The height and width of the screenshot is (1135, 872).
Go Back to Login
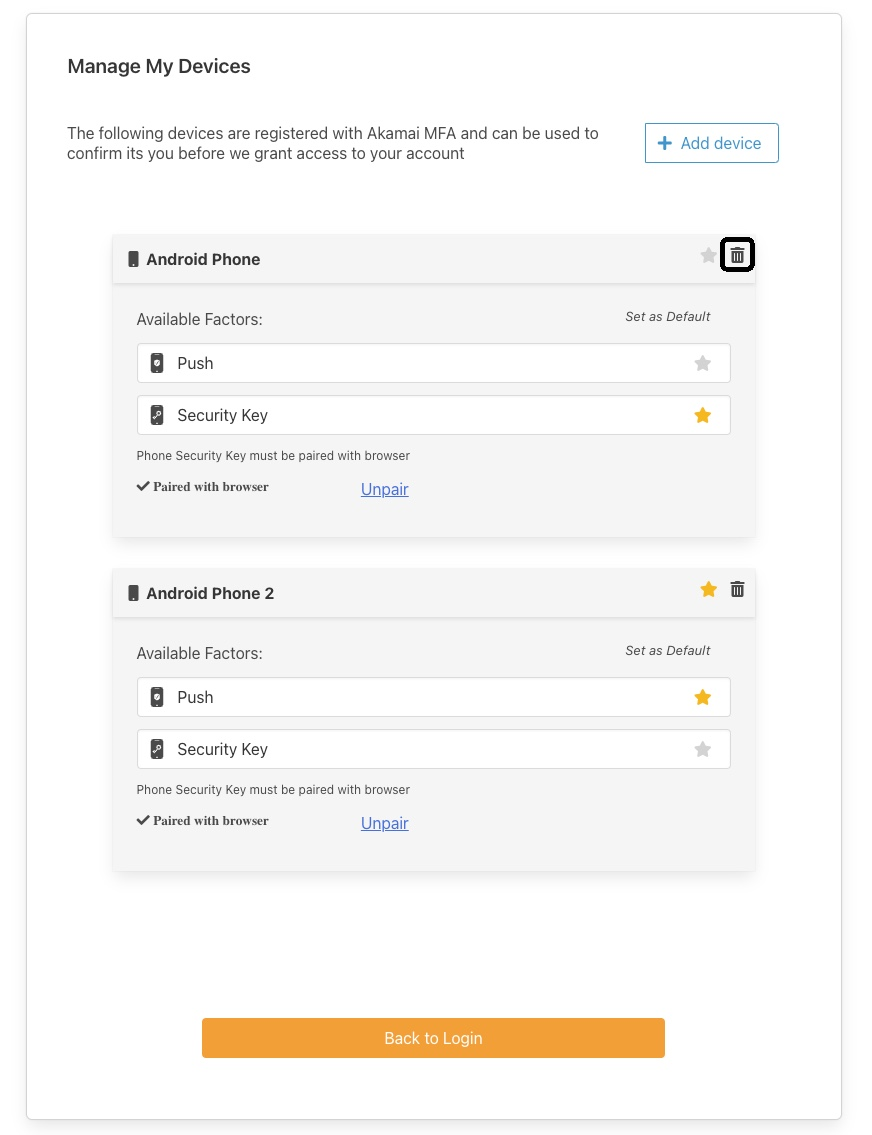click(x=433, y=1038)
